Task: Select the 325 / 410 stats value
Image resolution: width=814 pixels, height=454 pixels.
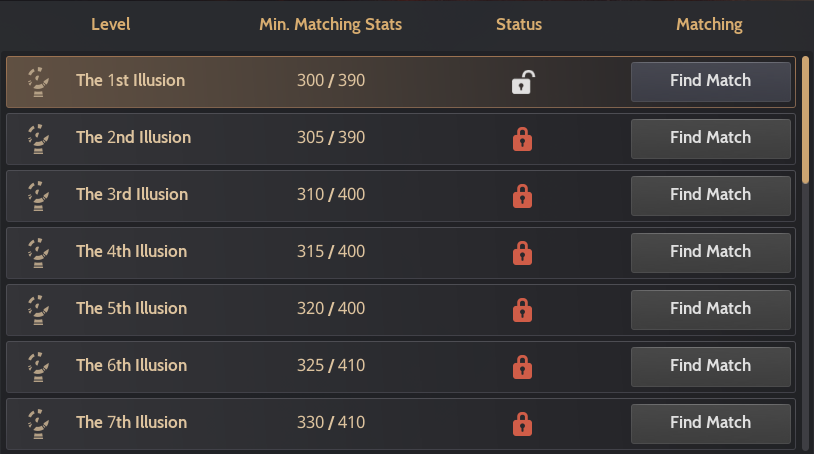Action: [331, 366]
